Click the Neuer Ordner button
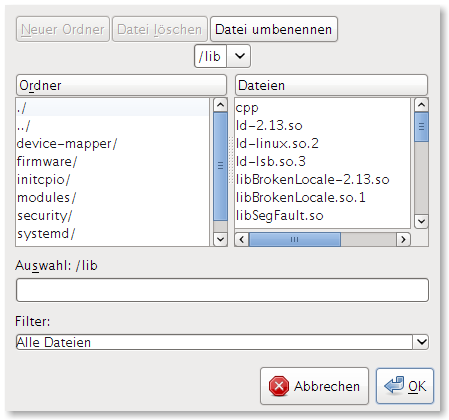The image size is (449, 420). (x=63, y=29)
